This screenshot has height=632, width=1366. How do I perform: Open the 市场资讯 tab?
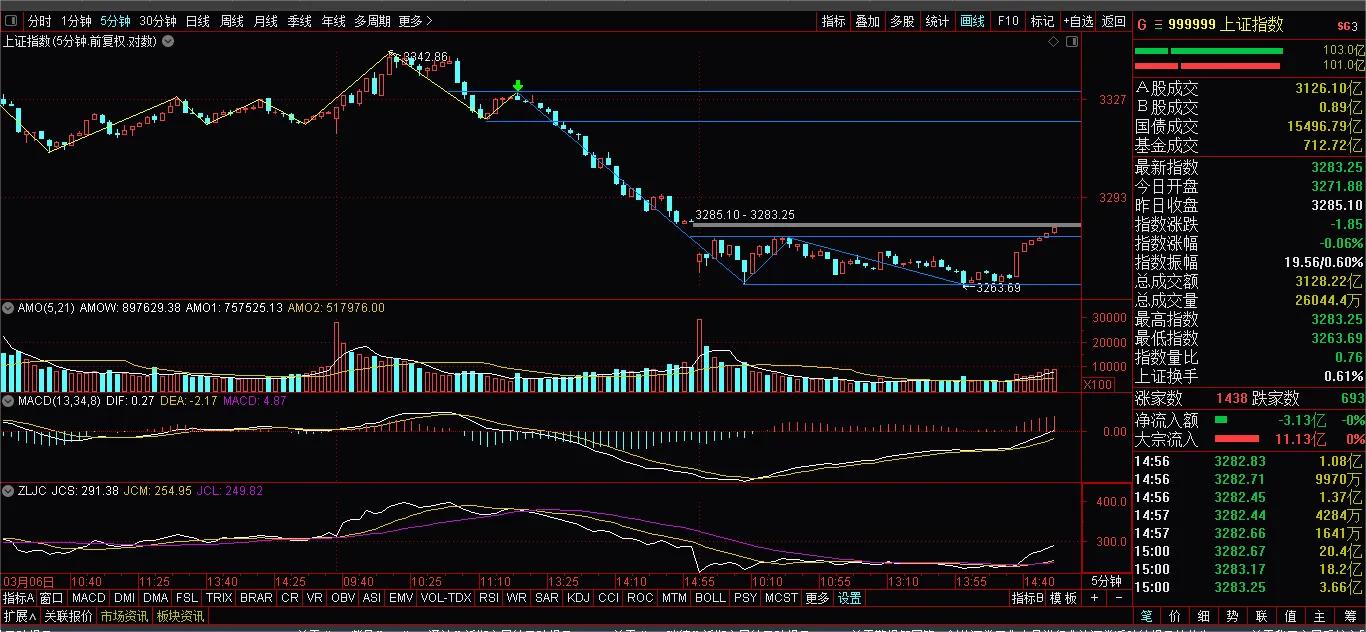pos(124,616)
